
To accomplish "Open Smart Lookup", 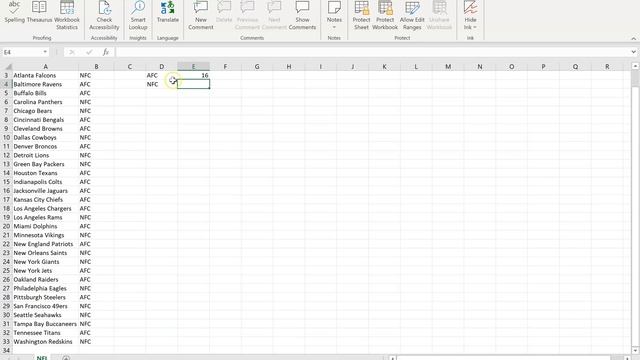I will point(138,16).
